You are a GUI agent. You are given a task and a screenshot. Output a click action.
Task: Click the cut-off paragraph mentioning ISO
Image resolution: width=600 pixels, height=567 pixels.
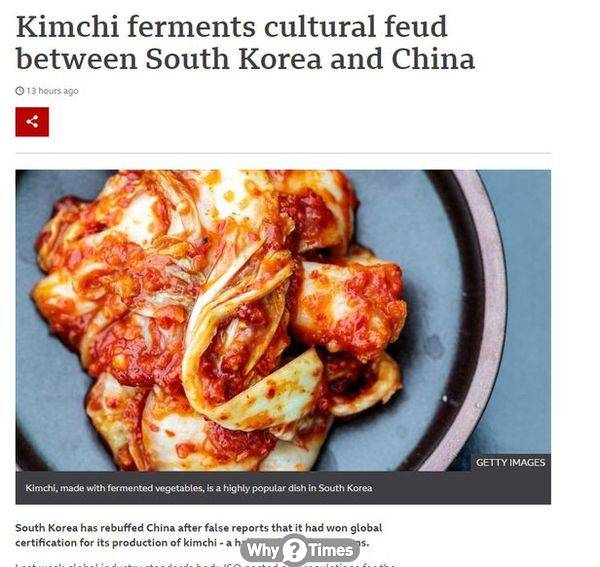(x=205, y=564)
